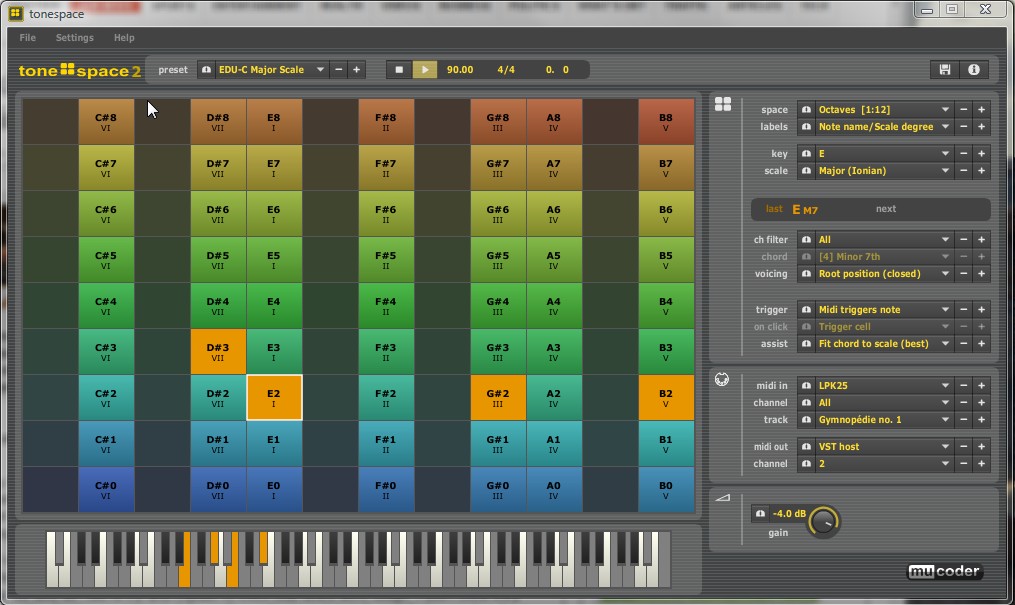This screenshot has height=605, width=1015.
Task: Select next preset with plus button
Action: [356, 69]
